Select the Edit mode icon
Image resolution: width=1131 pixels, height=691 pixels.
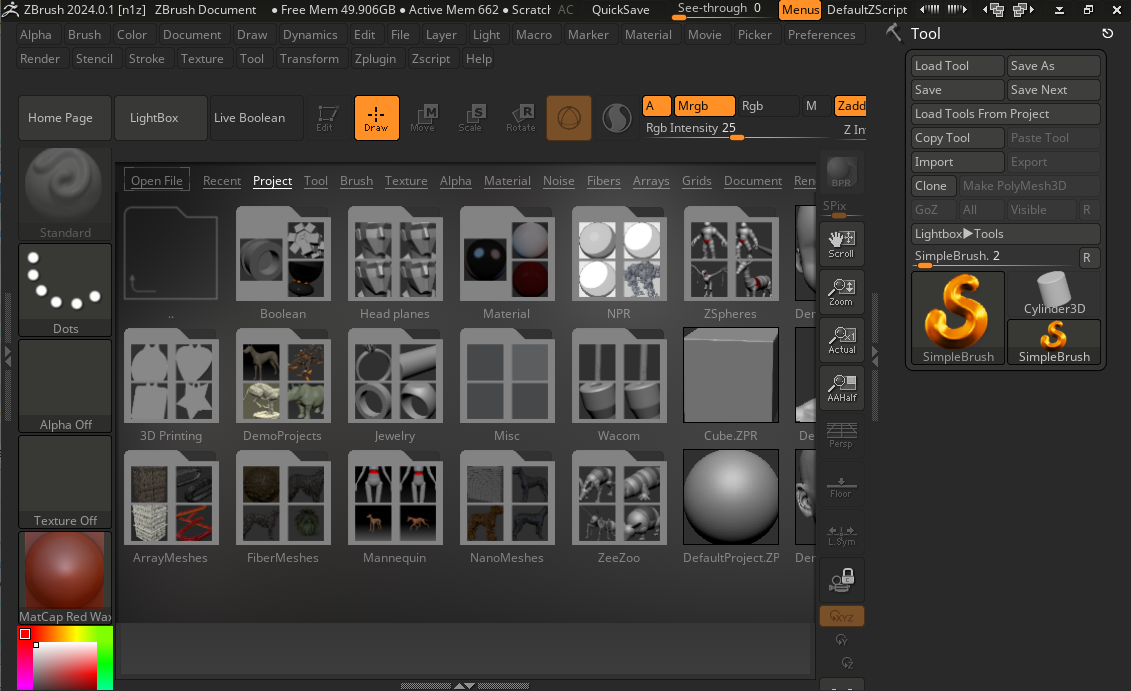point(326,118)
